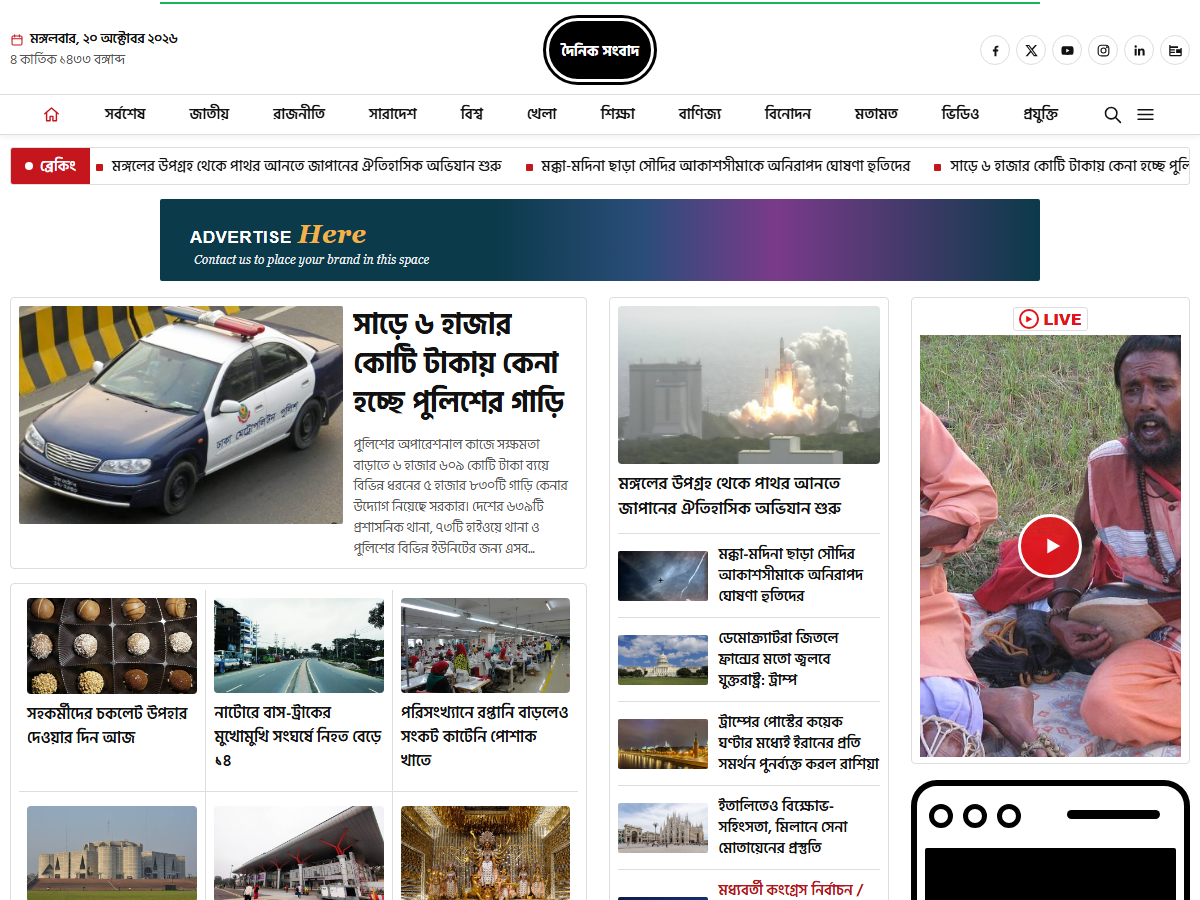Open the parliament building story image

click(x=112, y=852)
